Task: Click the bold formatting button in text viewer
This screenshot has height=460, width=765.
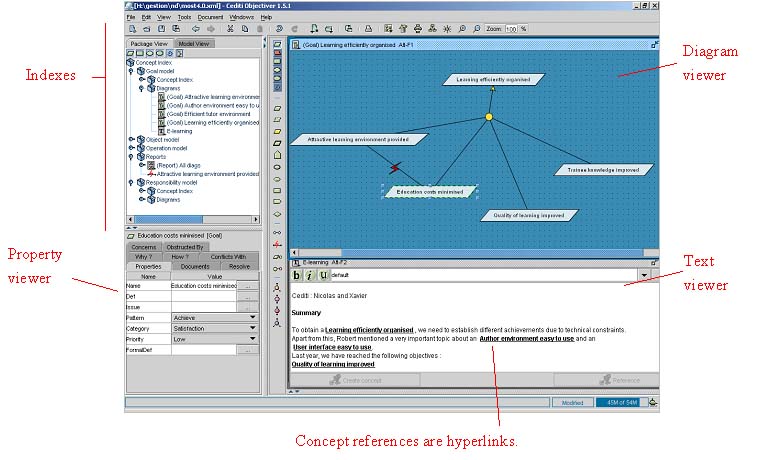Action: 297,275
